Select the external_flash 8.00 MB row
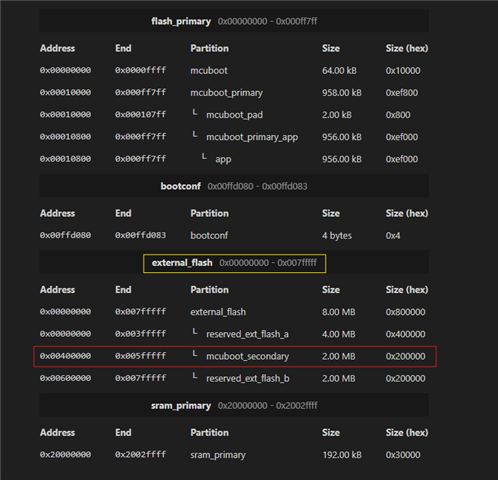 coord(234,312)
